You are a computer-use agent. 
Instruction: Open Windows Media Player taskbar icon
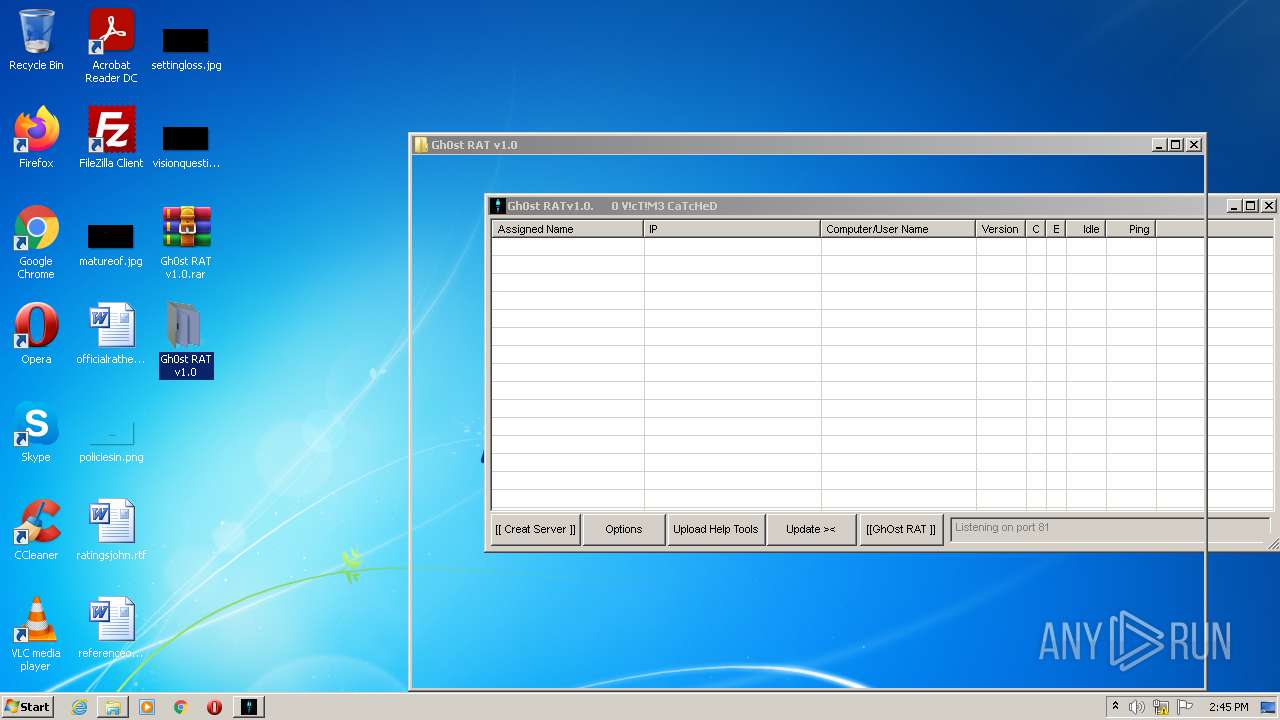click(147, 707)
